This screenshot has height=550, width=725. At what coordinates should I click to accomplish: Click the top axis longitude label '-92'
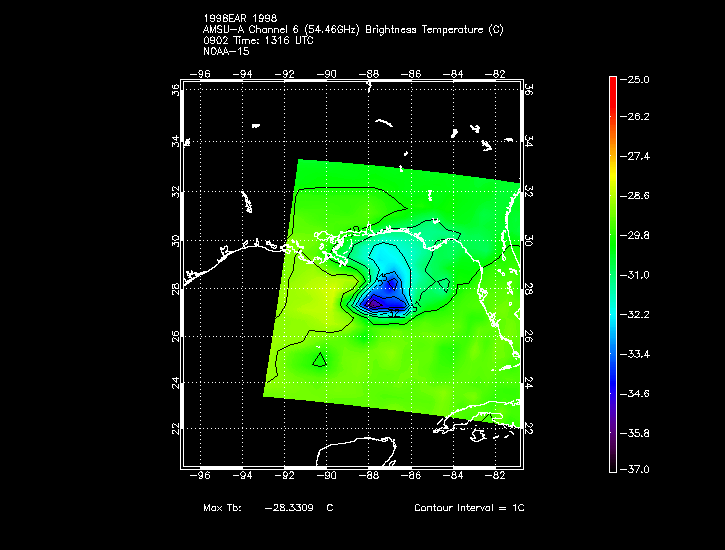[284, 74]
